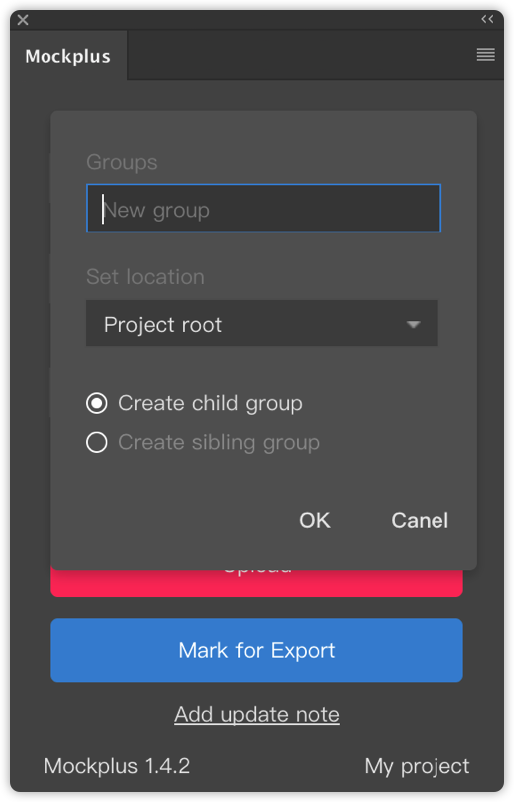Confirm group creation with OK
514x802 pixels.
(x=315, y=521)
